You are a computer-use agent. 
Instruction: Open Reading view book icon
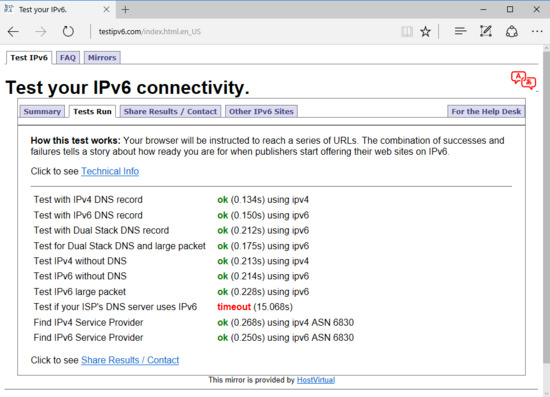click(x=407, y=32)
